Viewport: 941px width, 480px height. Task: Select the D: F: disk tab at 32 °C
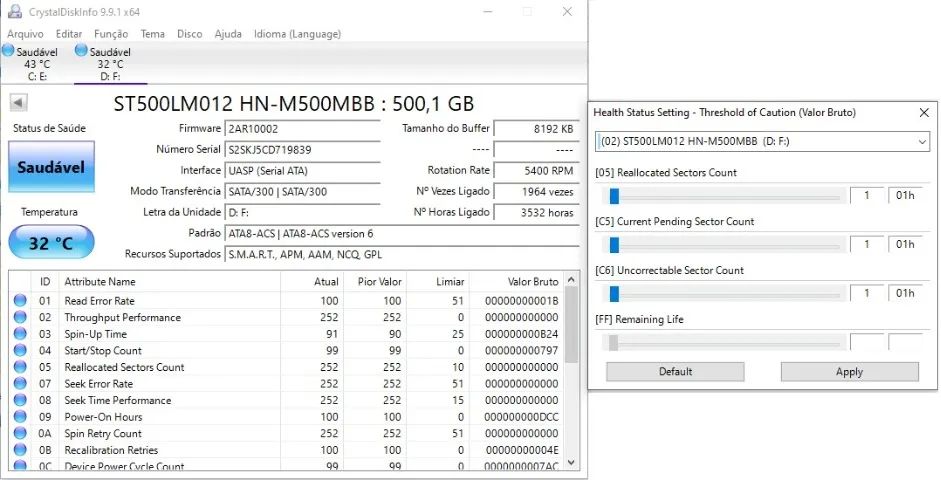click(x=110, y=64)
